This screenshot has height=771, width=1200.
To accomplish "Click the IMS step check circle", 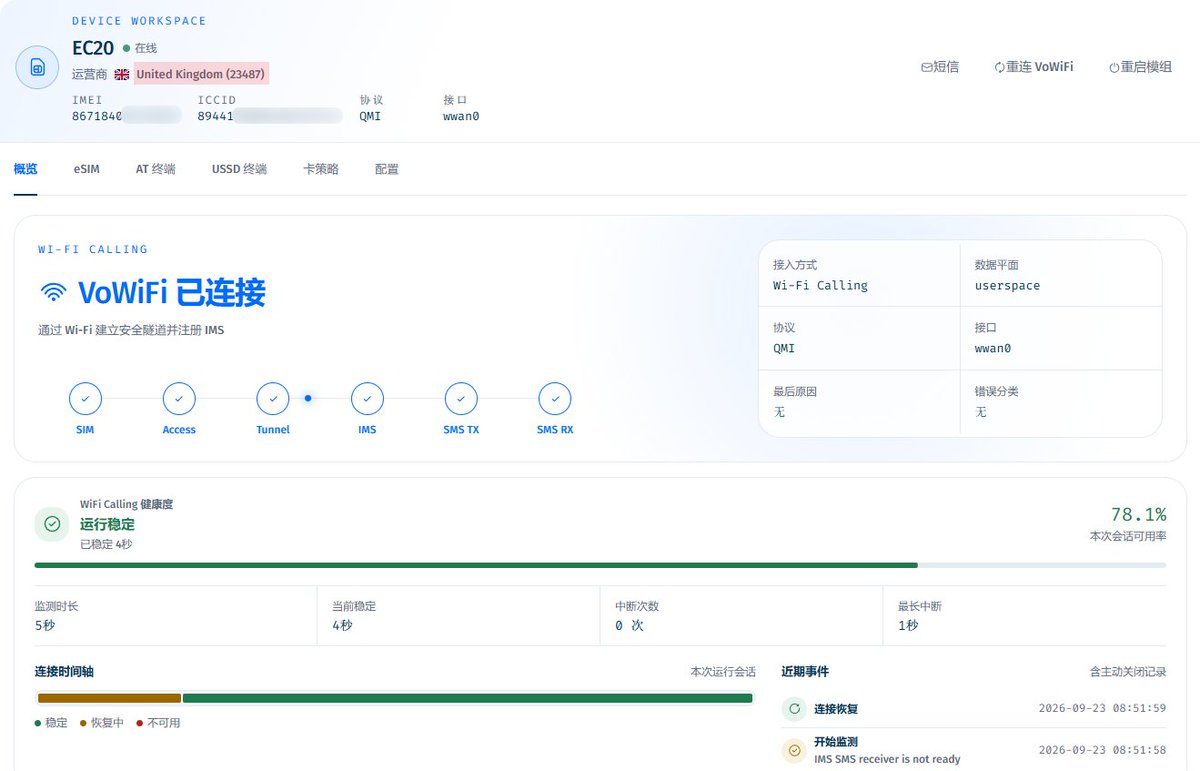I will pos(367,398).
